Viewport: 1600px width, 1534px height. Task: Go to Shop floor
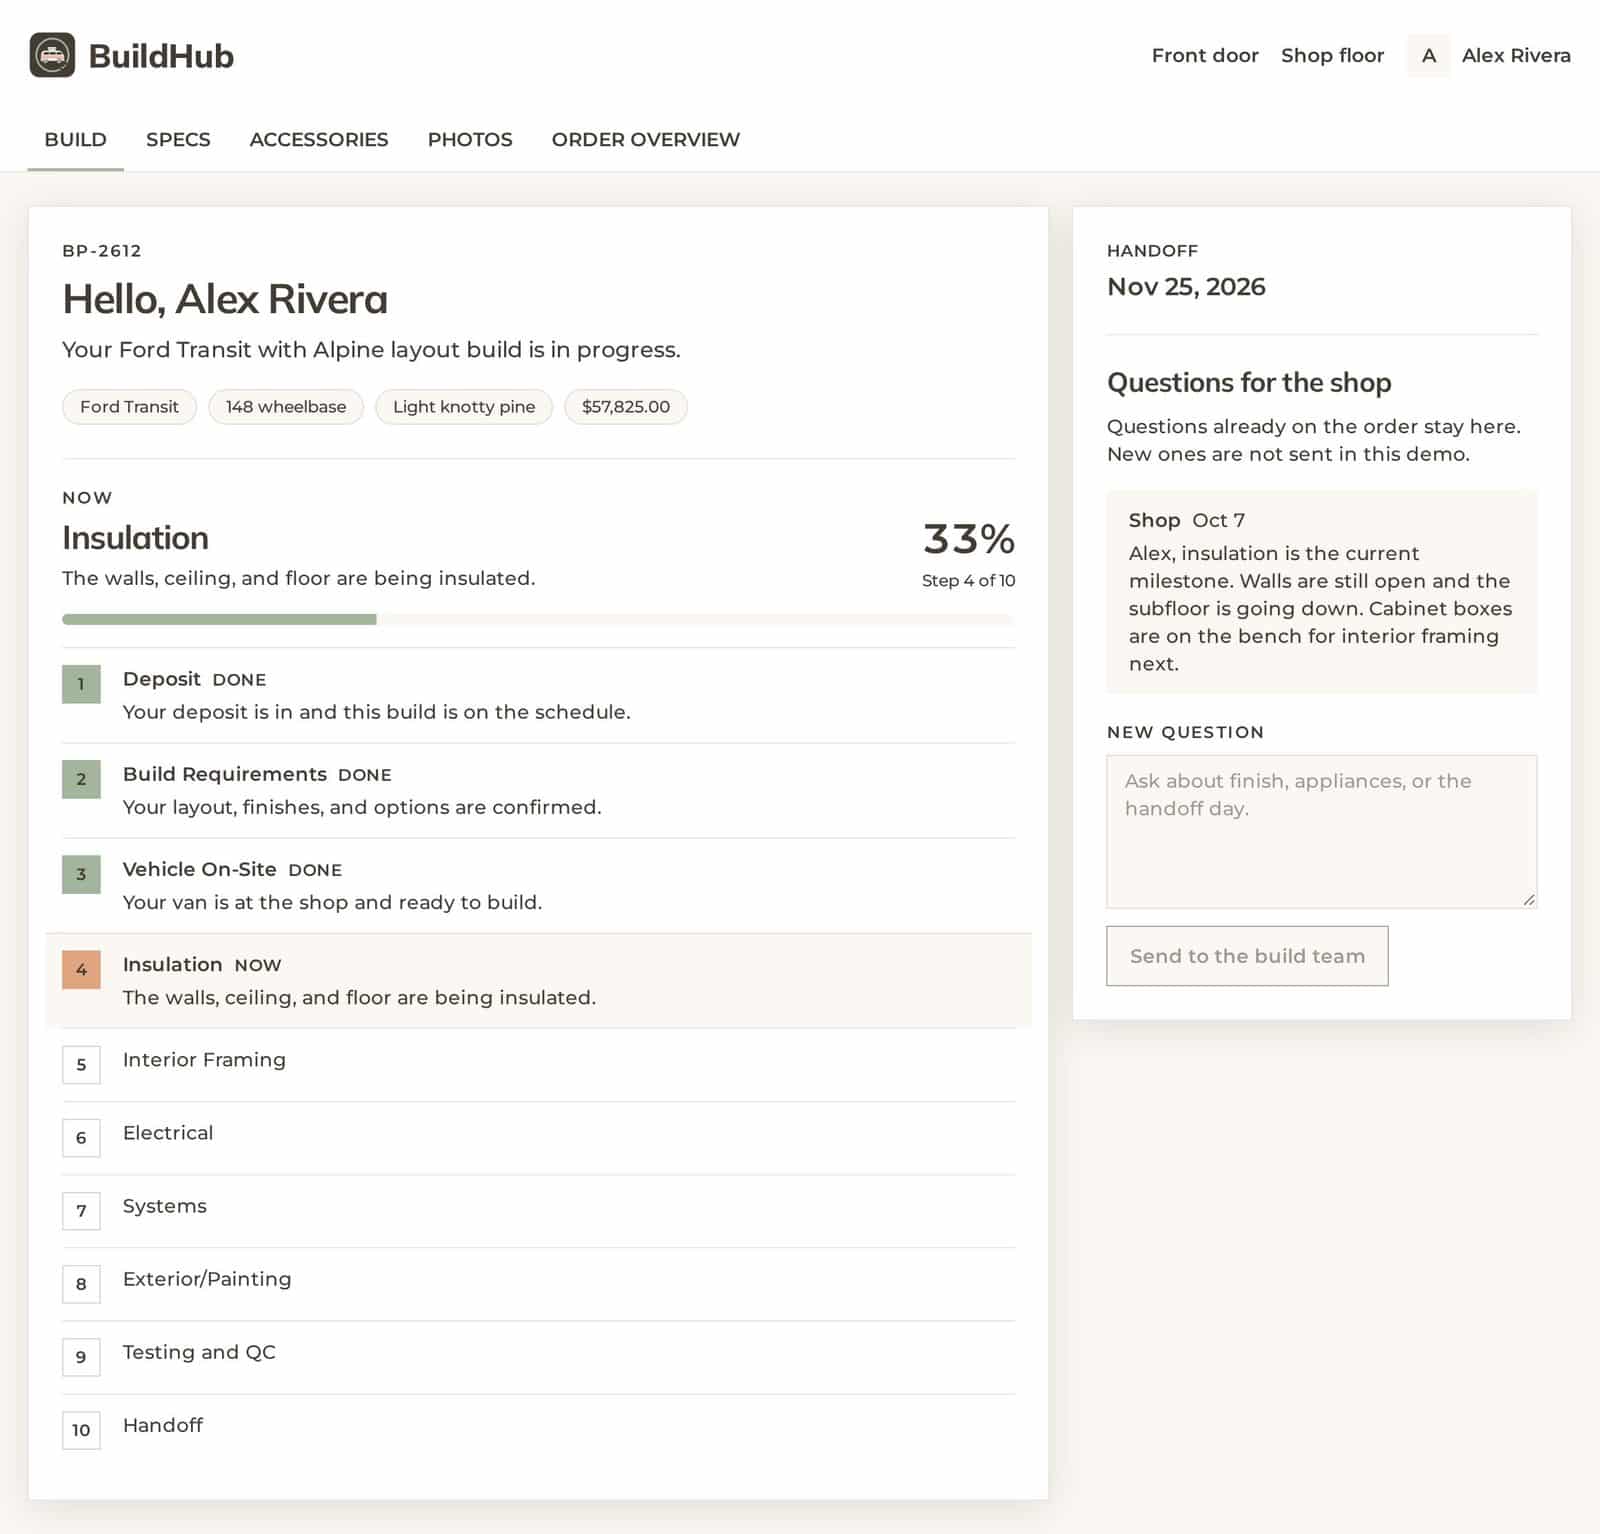(1332, 55)
